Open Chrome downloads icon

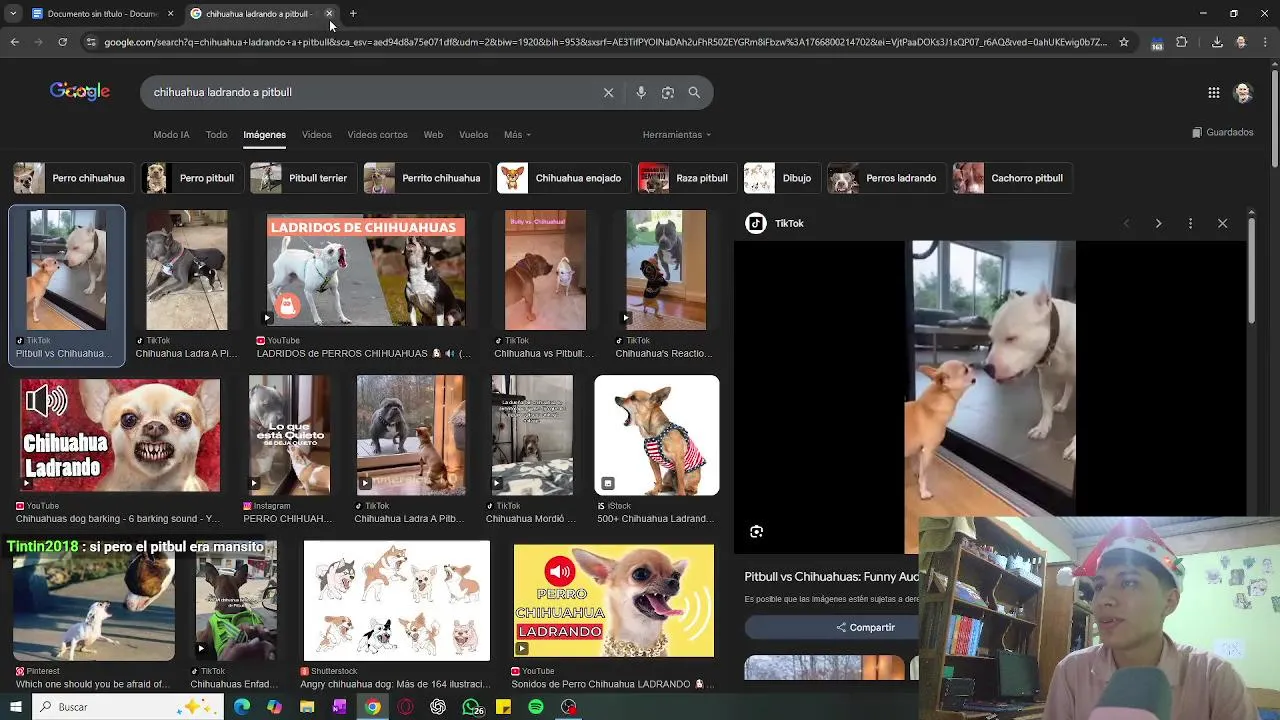(1217, 42)
